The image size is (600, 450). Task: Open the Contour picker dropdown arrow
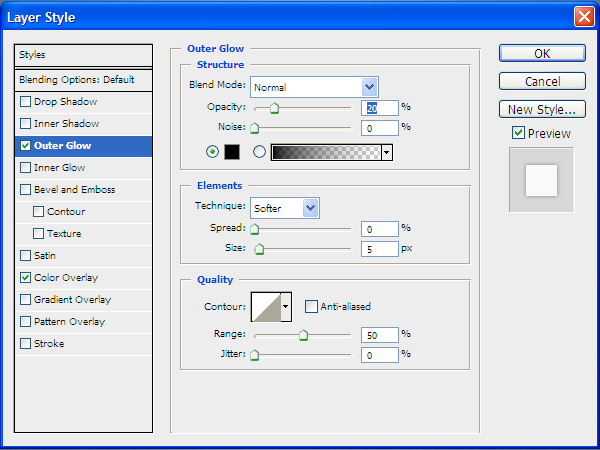coord(285,307)
